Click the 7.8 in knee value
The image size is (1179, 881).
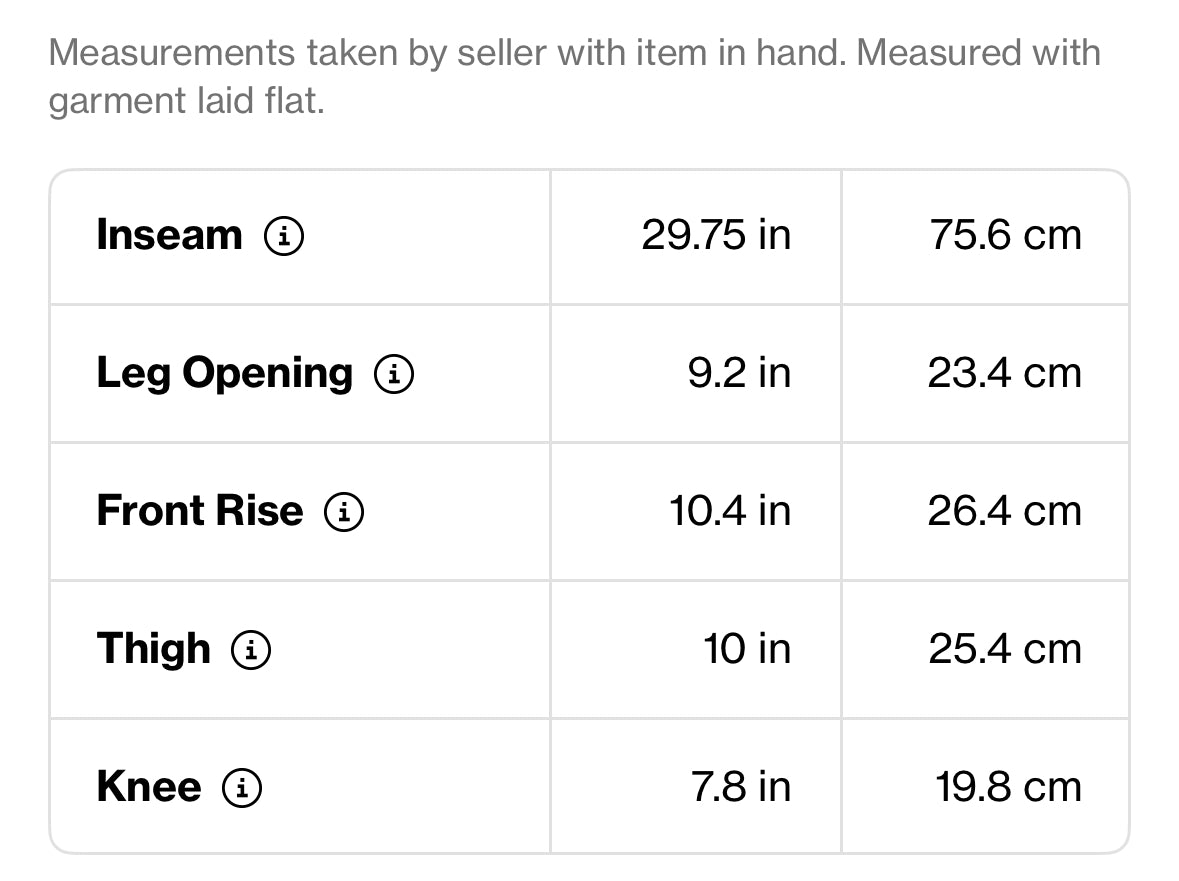pos(741,787)
